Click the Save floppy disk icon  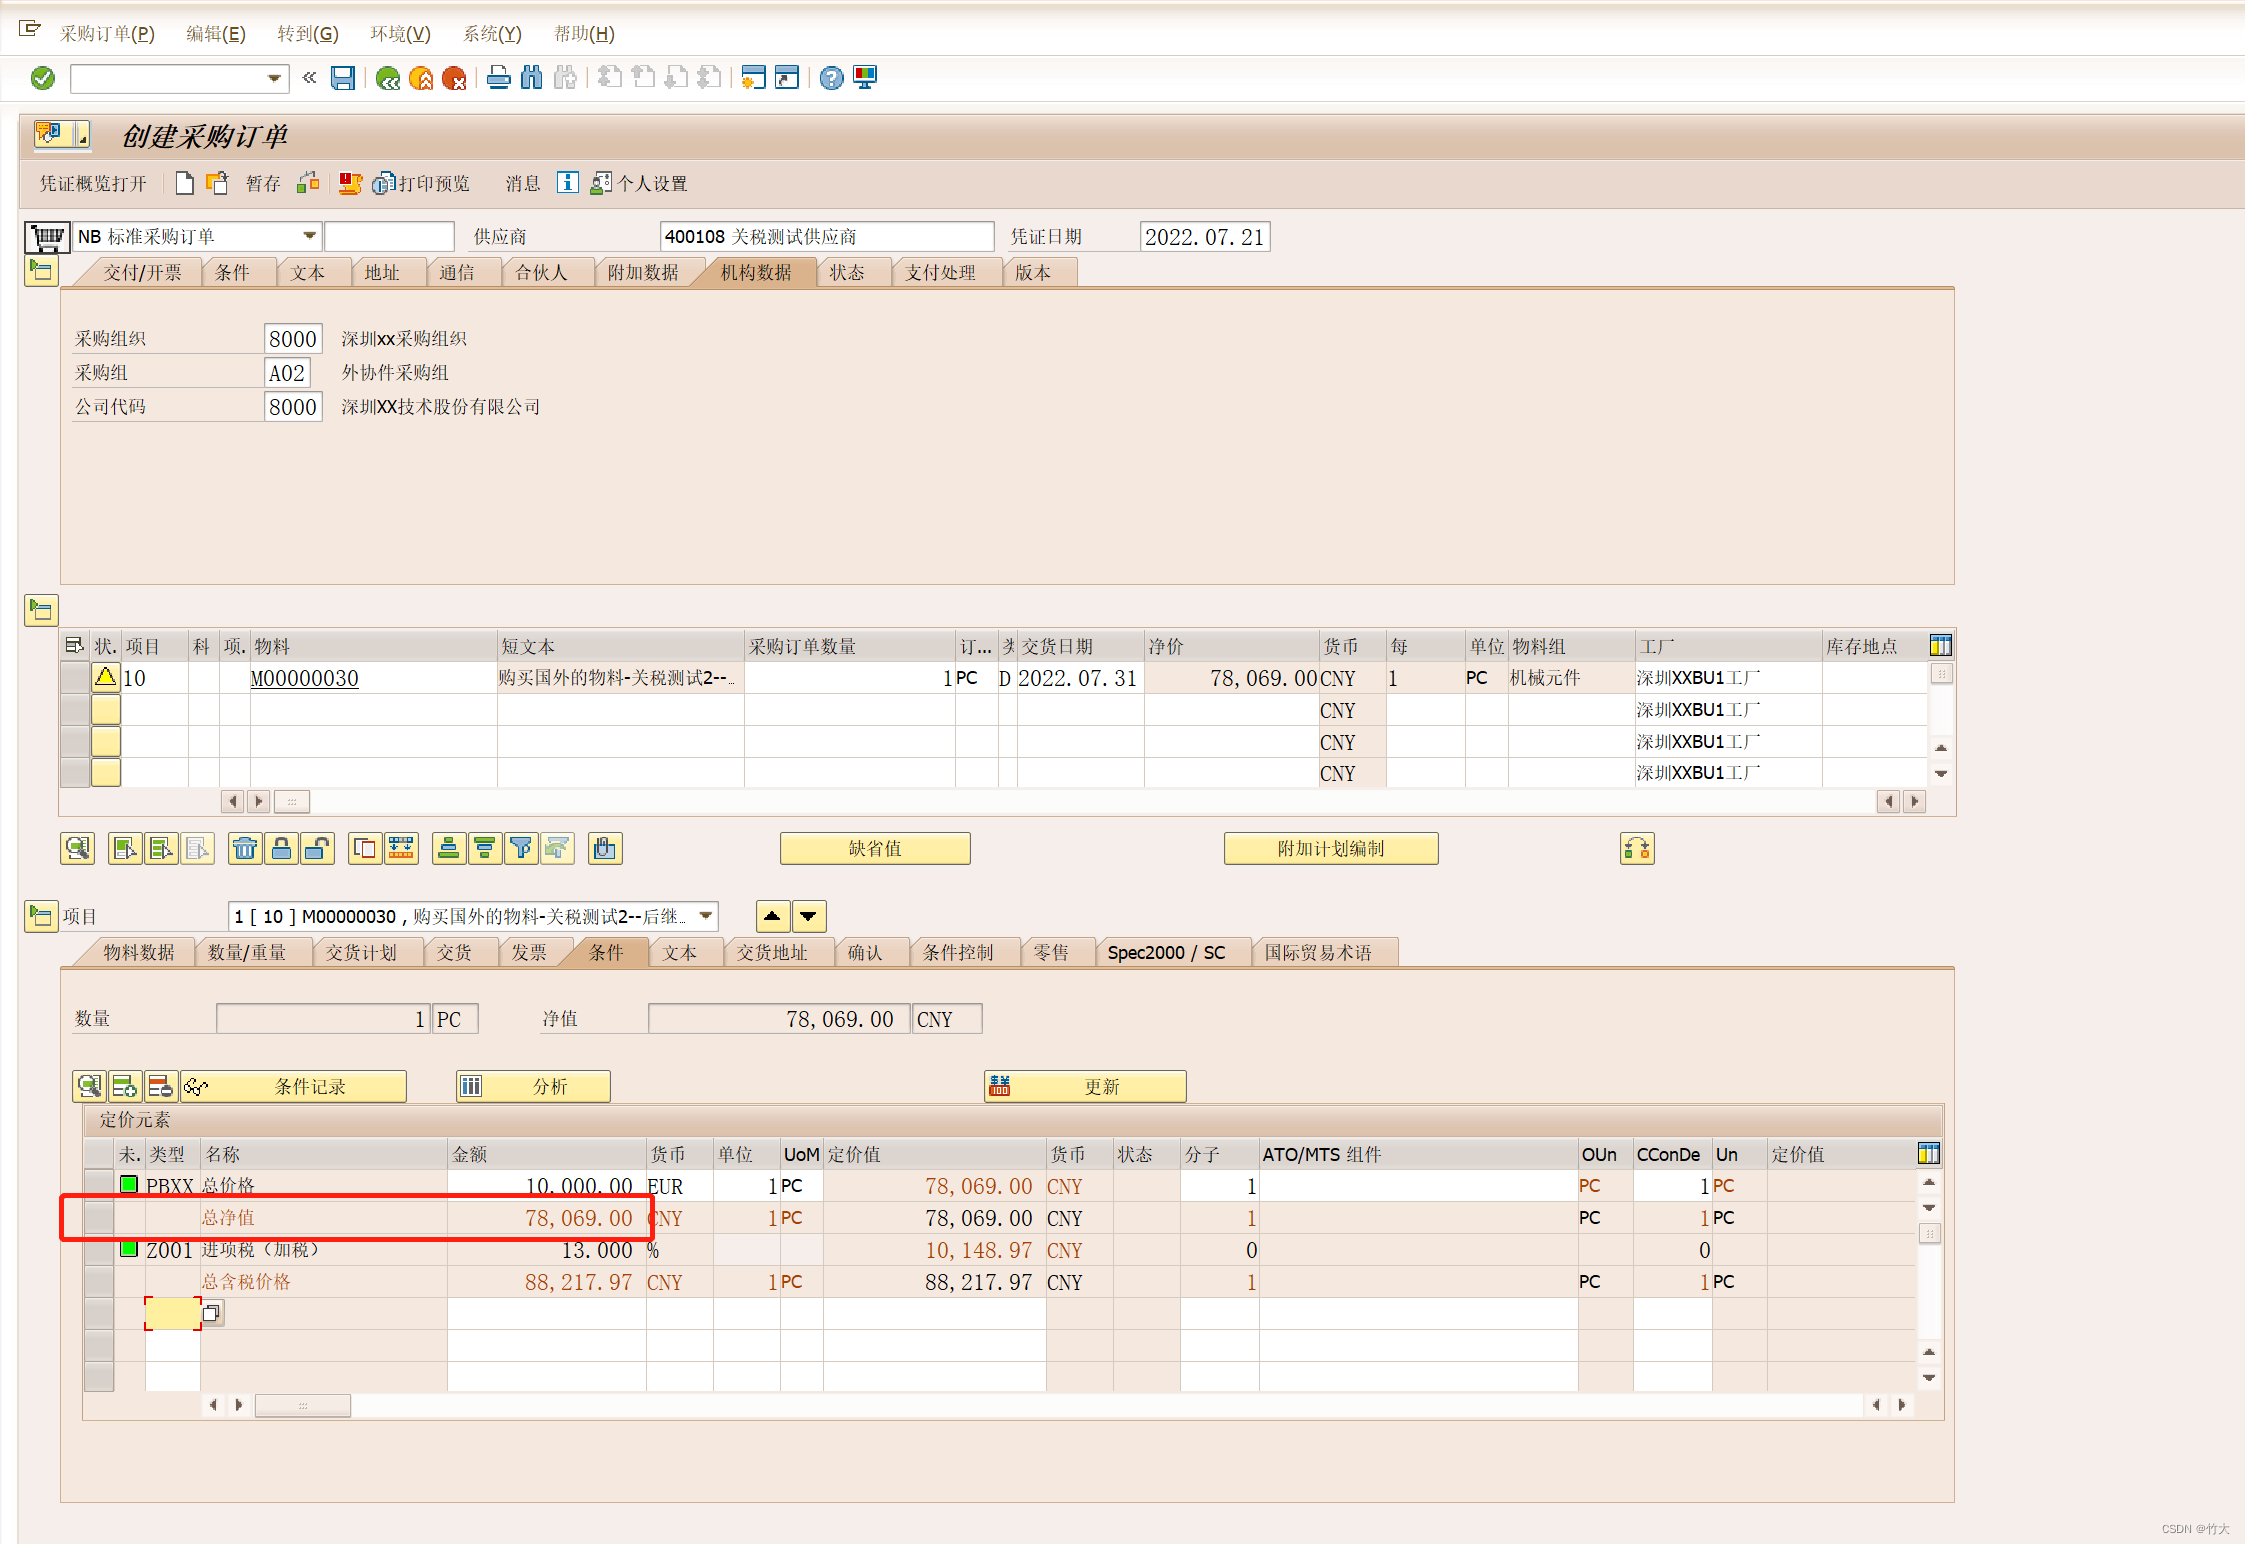pyautogui.click(x=343, y=78)
